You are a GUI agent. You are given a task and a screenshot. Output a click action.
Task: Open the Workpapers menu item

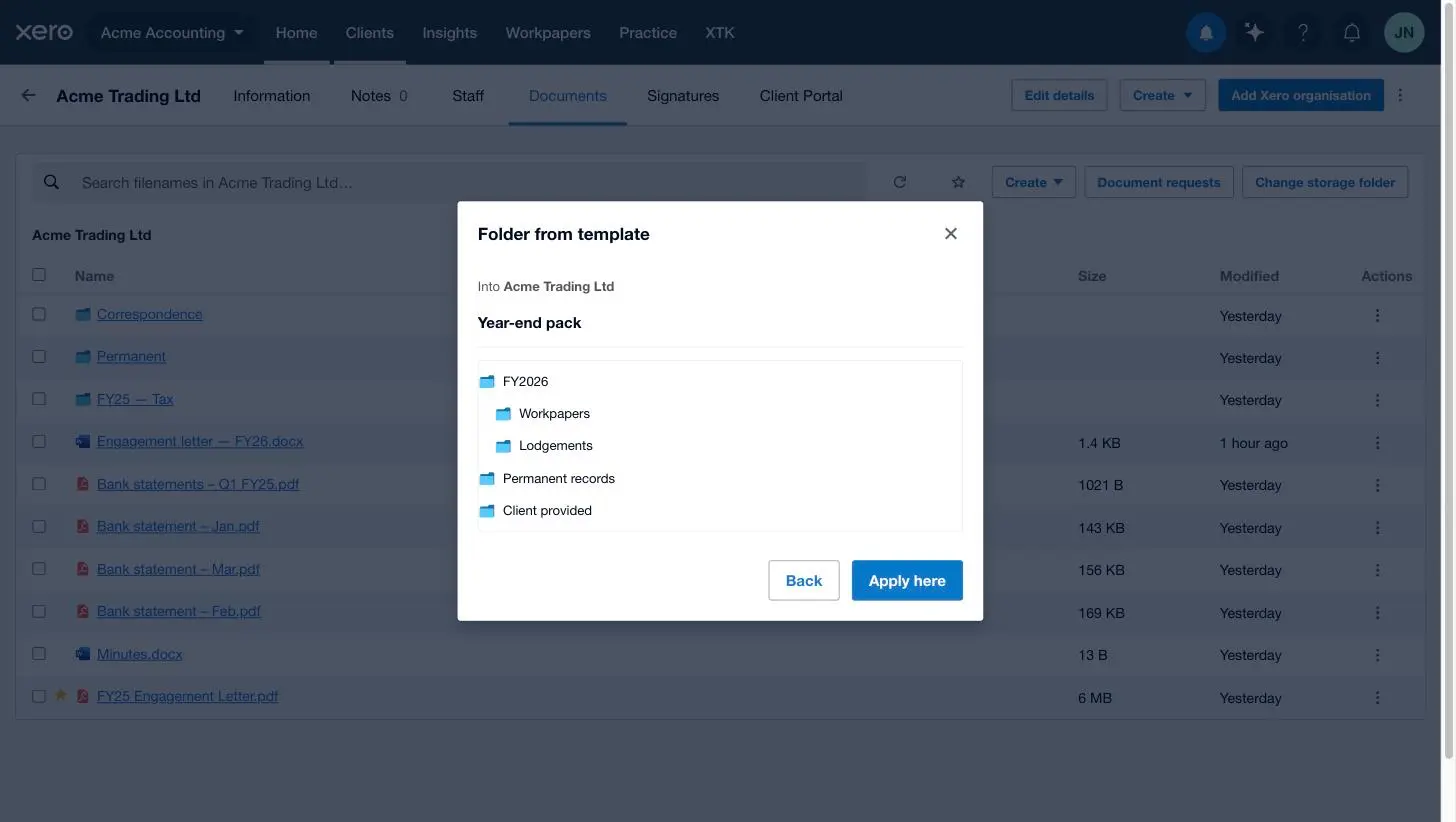(548, 32)
